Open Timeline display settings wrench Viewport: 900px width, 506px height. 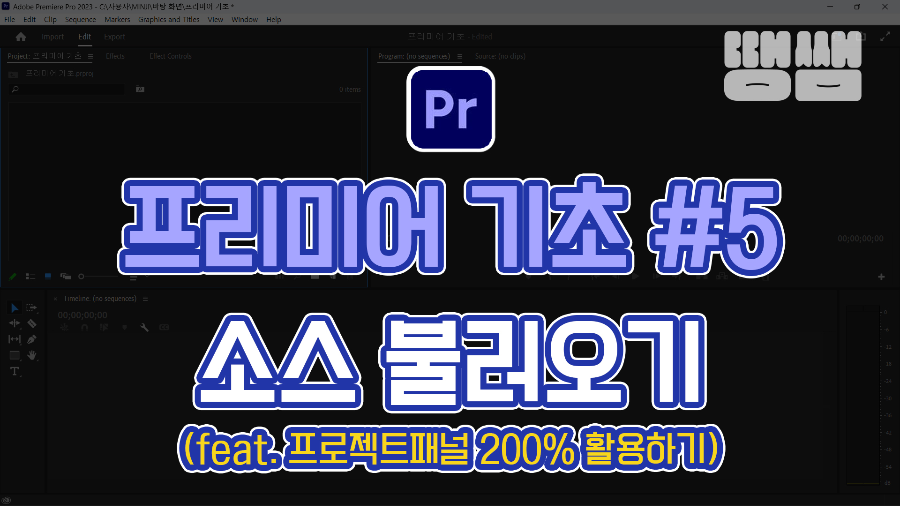144,328
